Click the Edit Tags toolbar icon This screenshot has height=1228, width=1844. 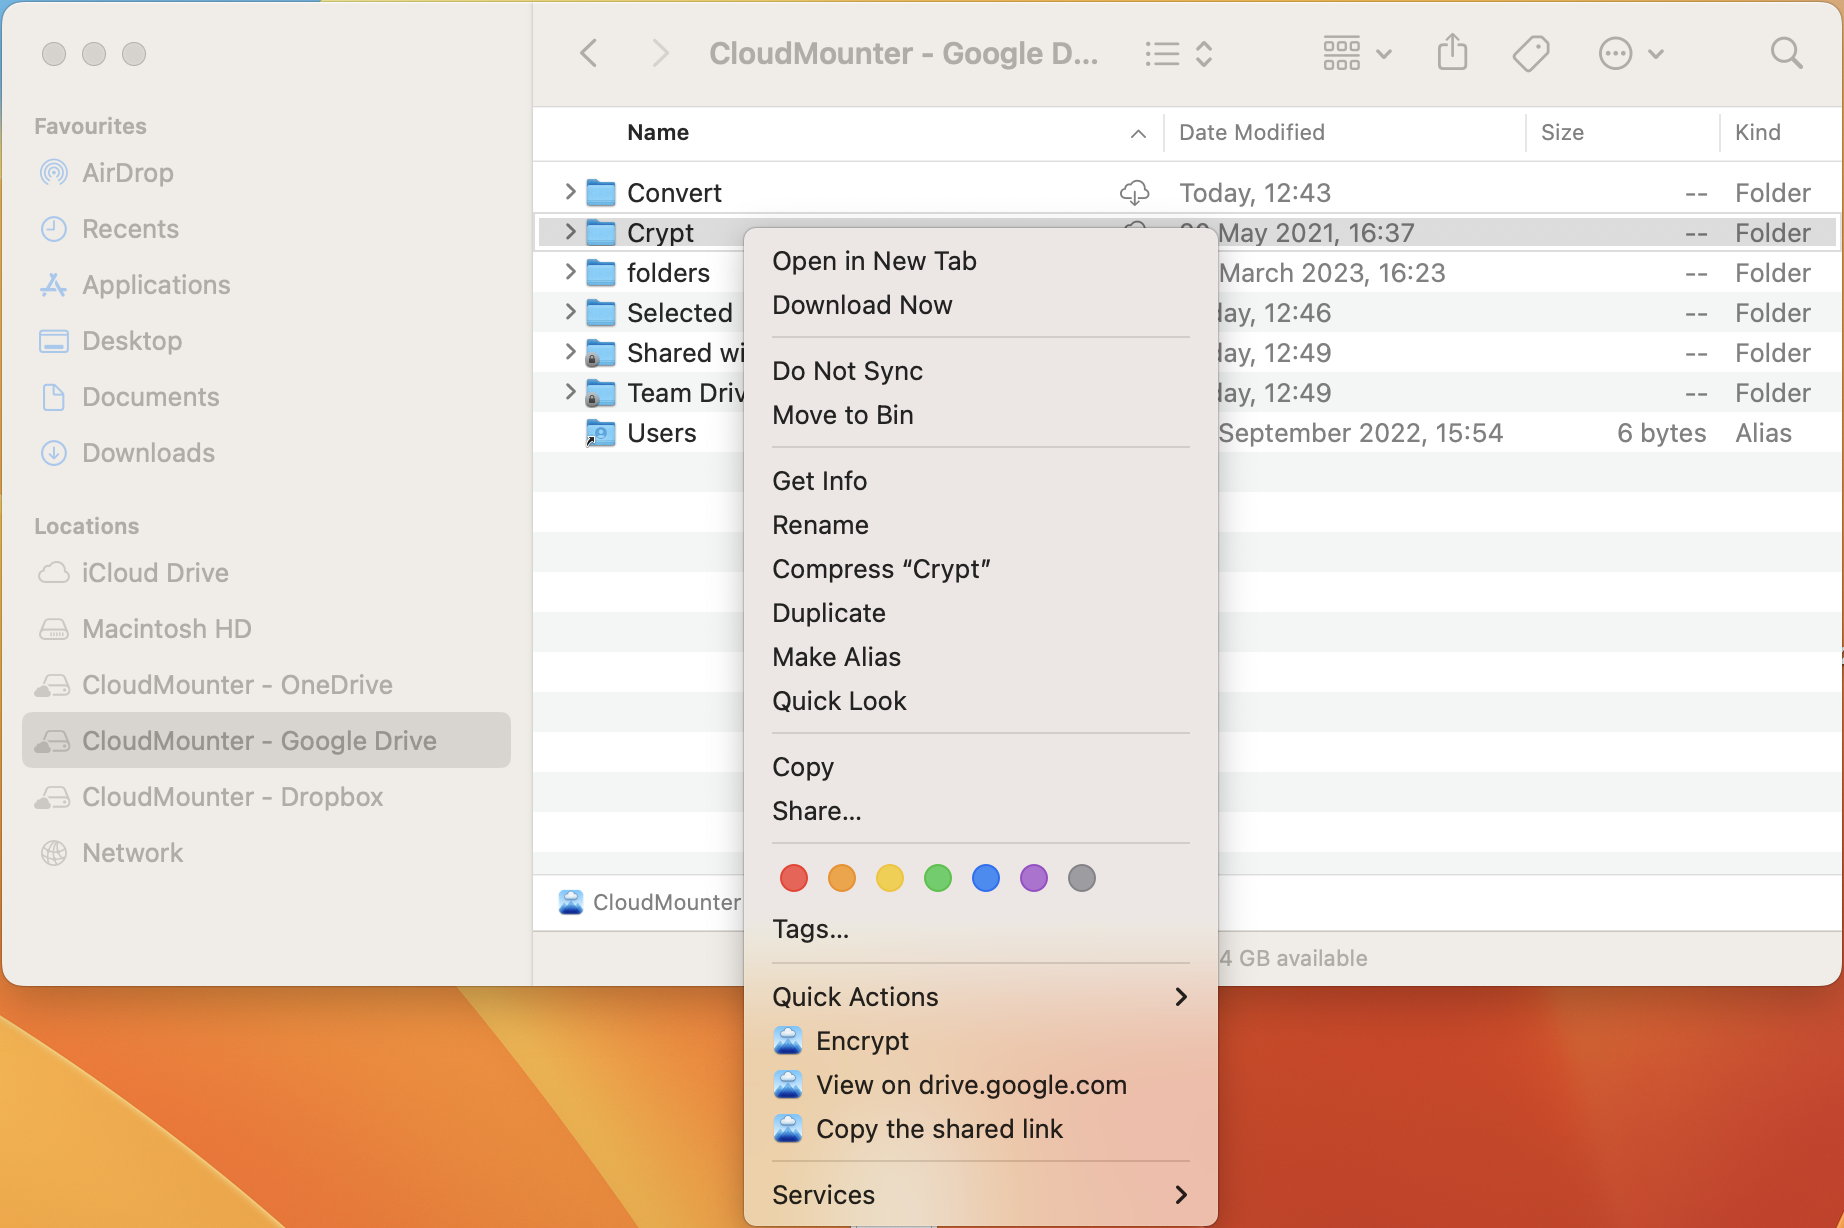pos(1531,53)
